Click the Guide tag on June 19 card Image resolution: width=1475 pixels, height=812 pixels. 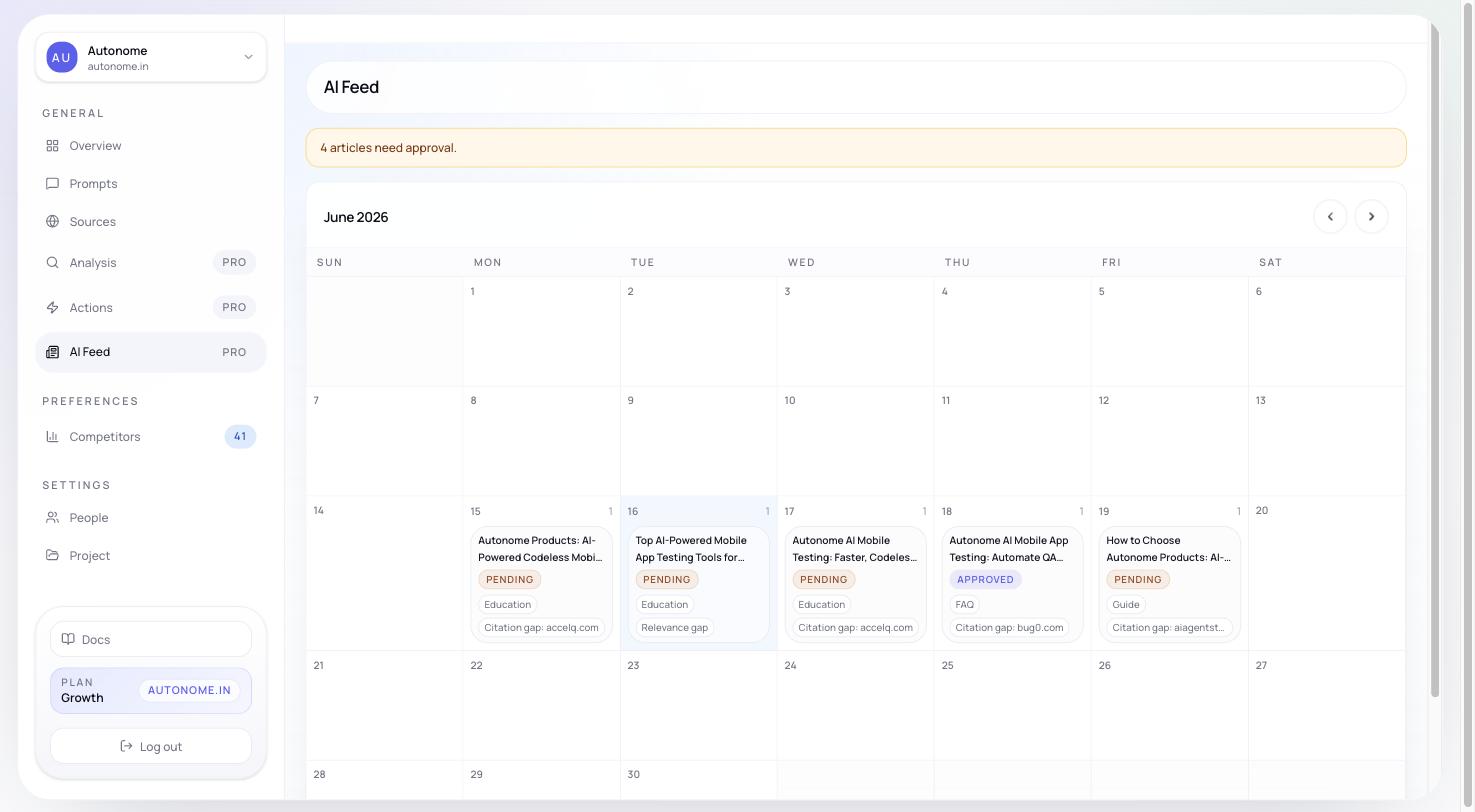(x=1125, y=605)
